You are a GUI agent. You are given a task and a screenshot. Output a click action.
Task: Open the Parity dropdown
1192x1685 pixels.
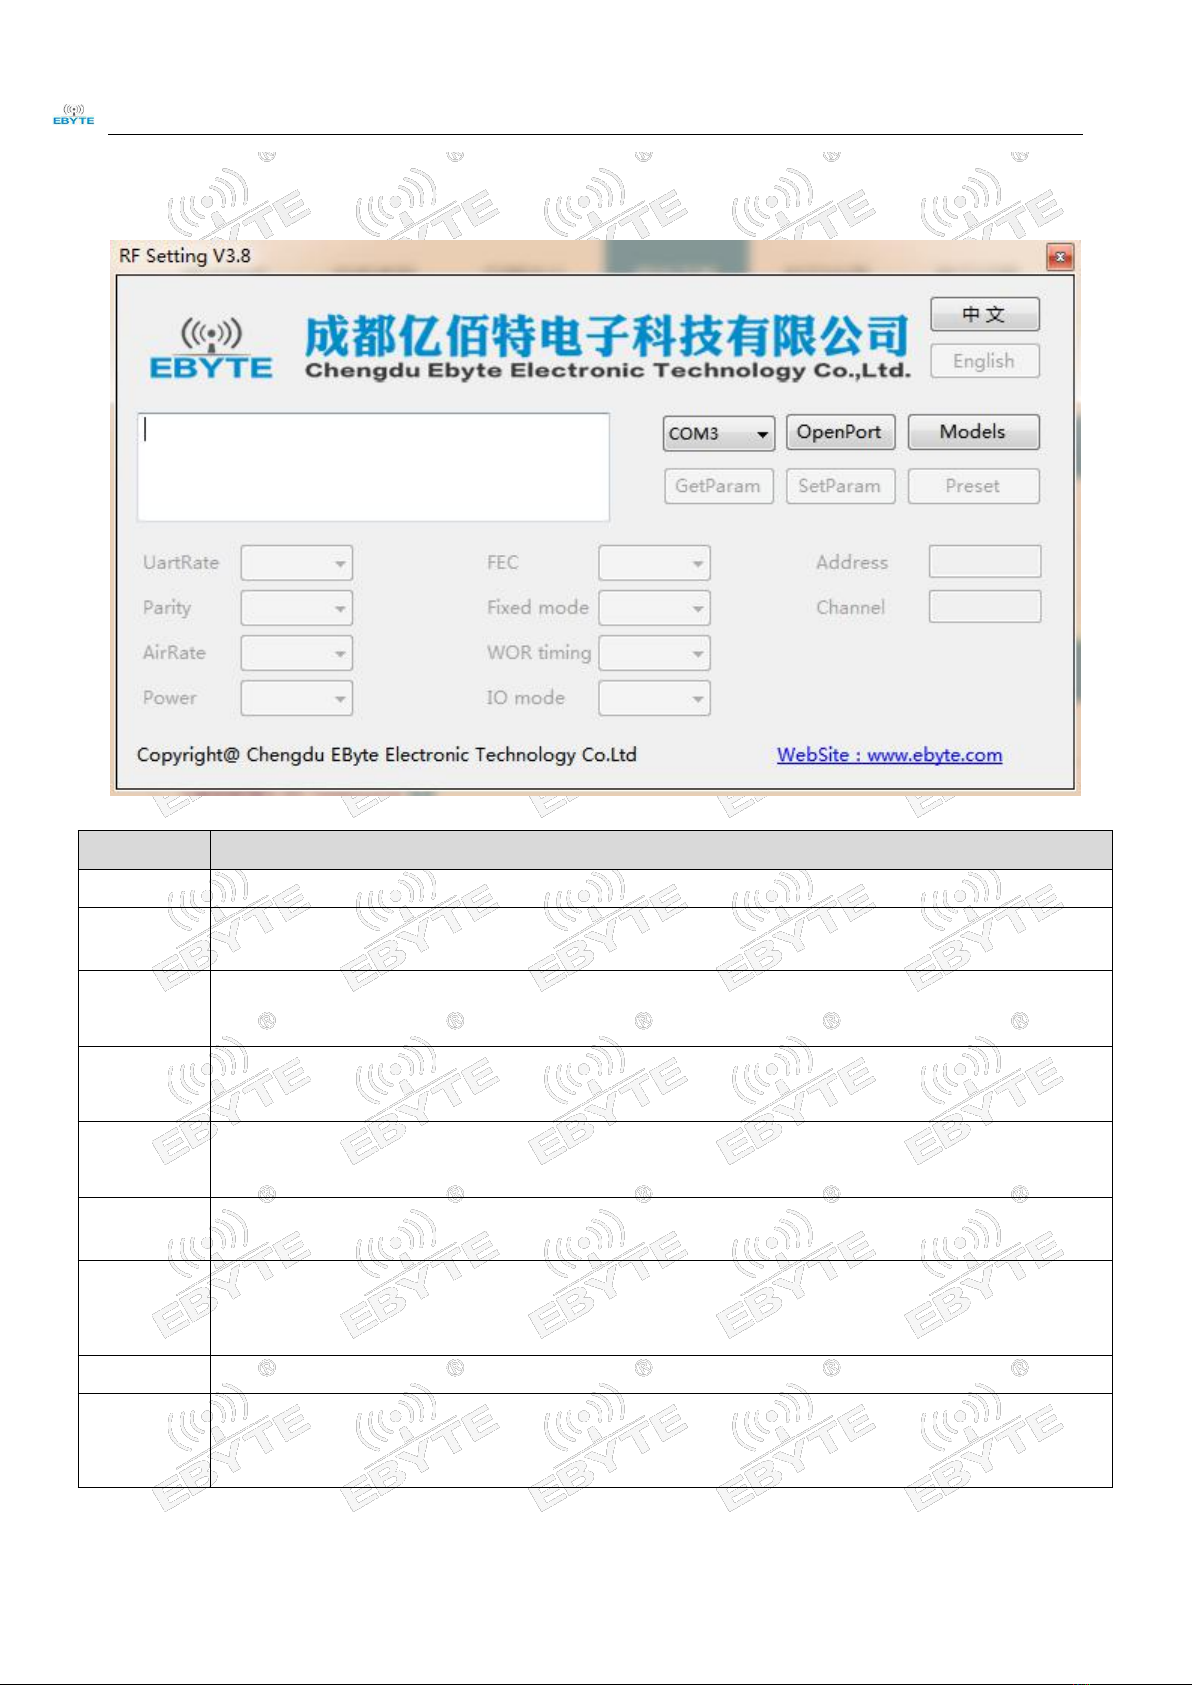click(x=297, y=608)
